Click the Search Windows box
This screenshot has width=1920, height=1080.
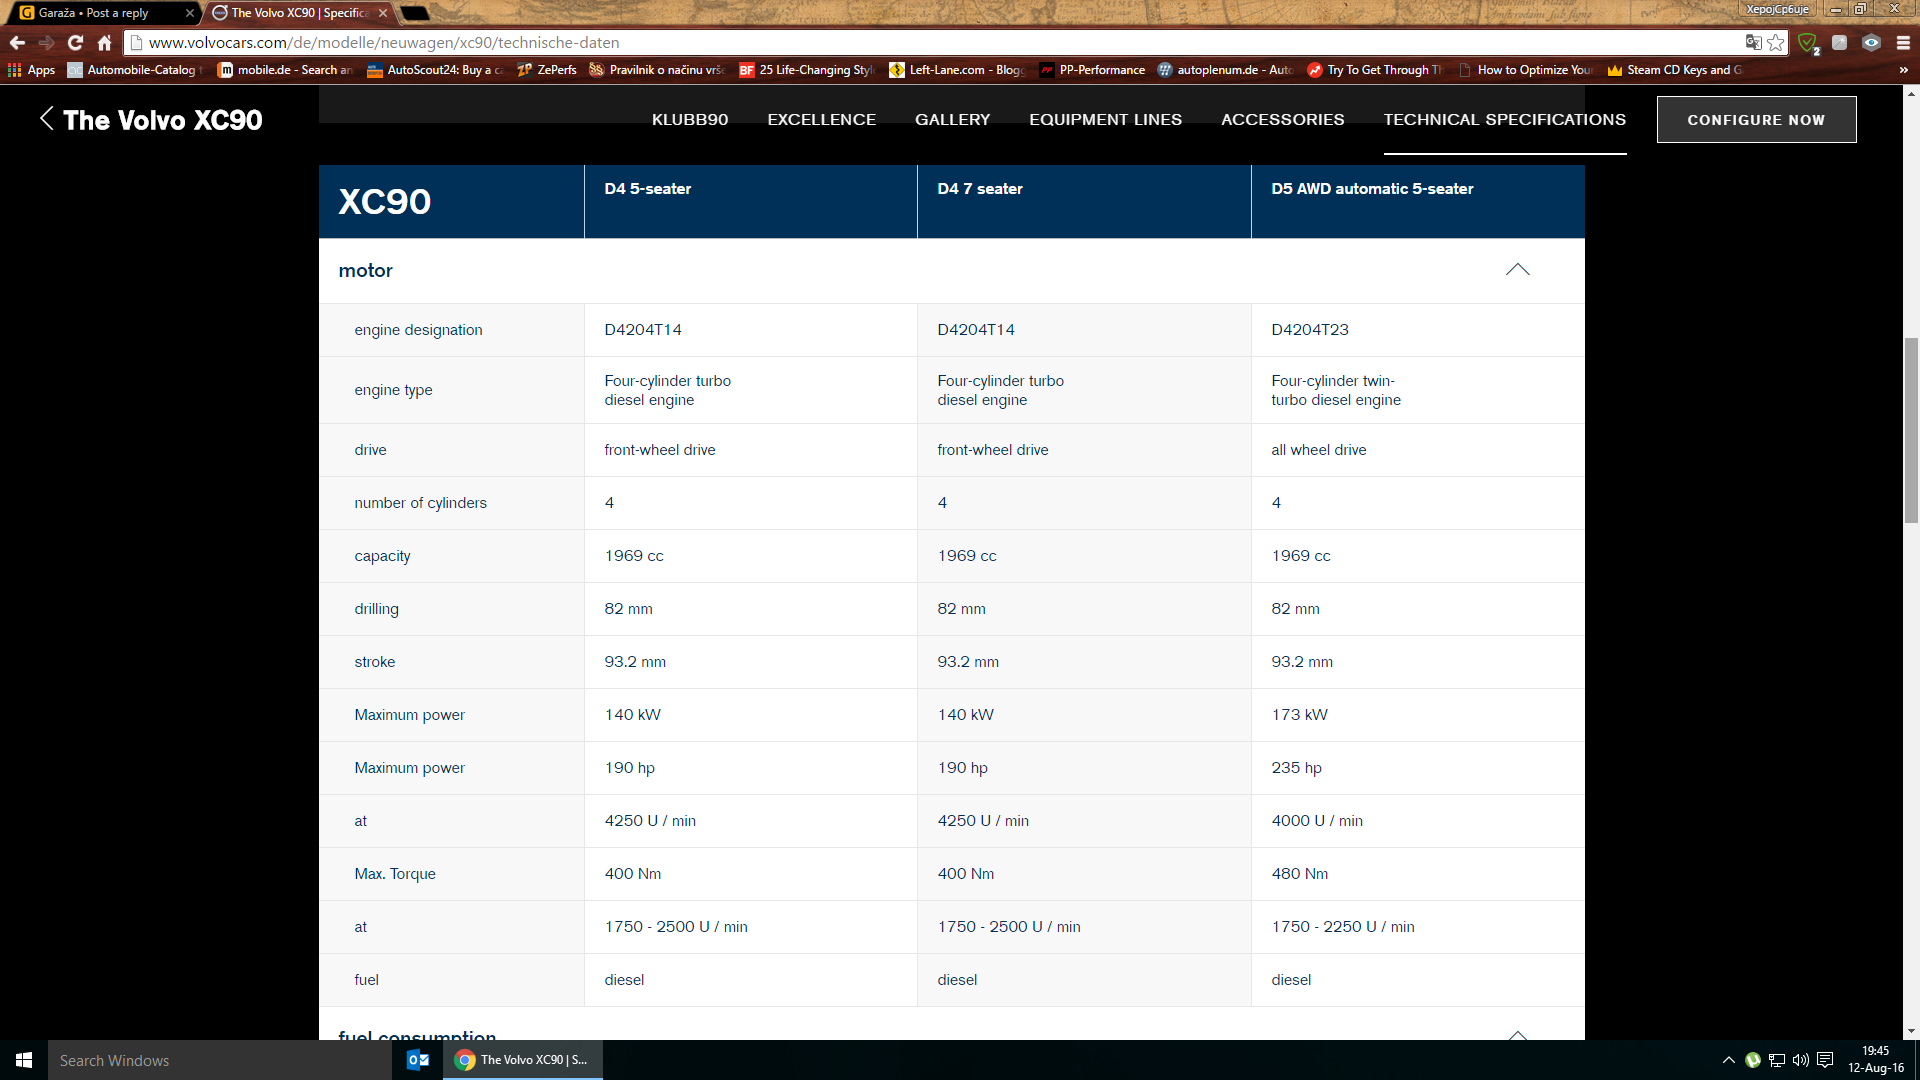[220, 1060]
